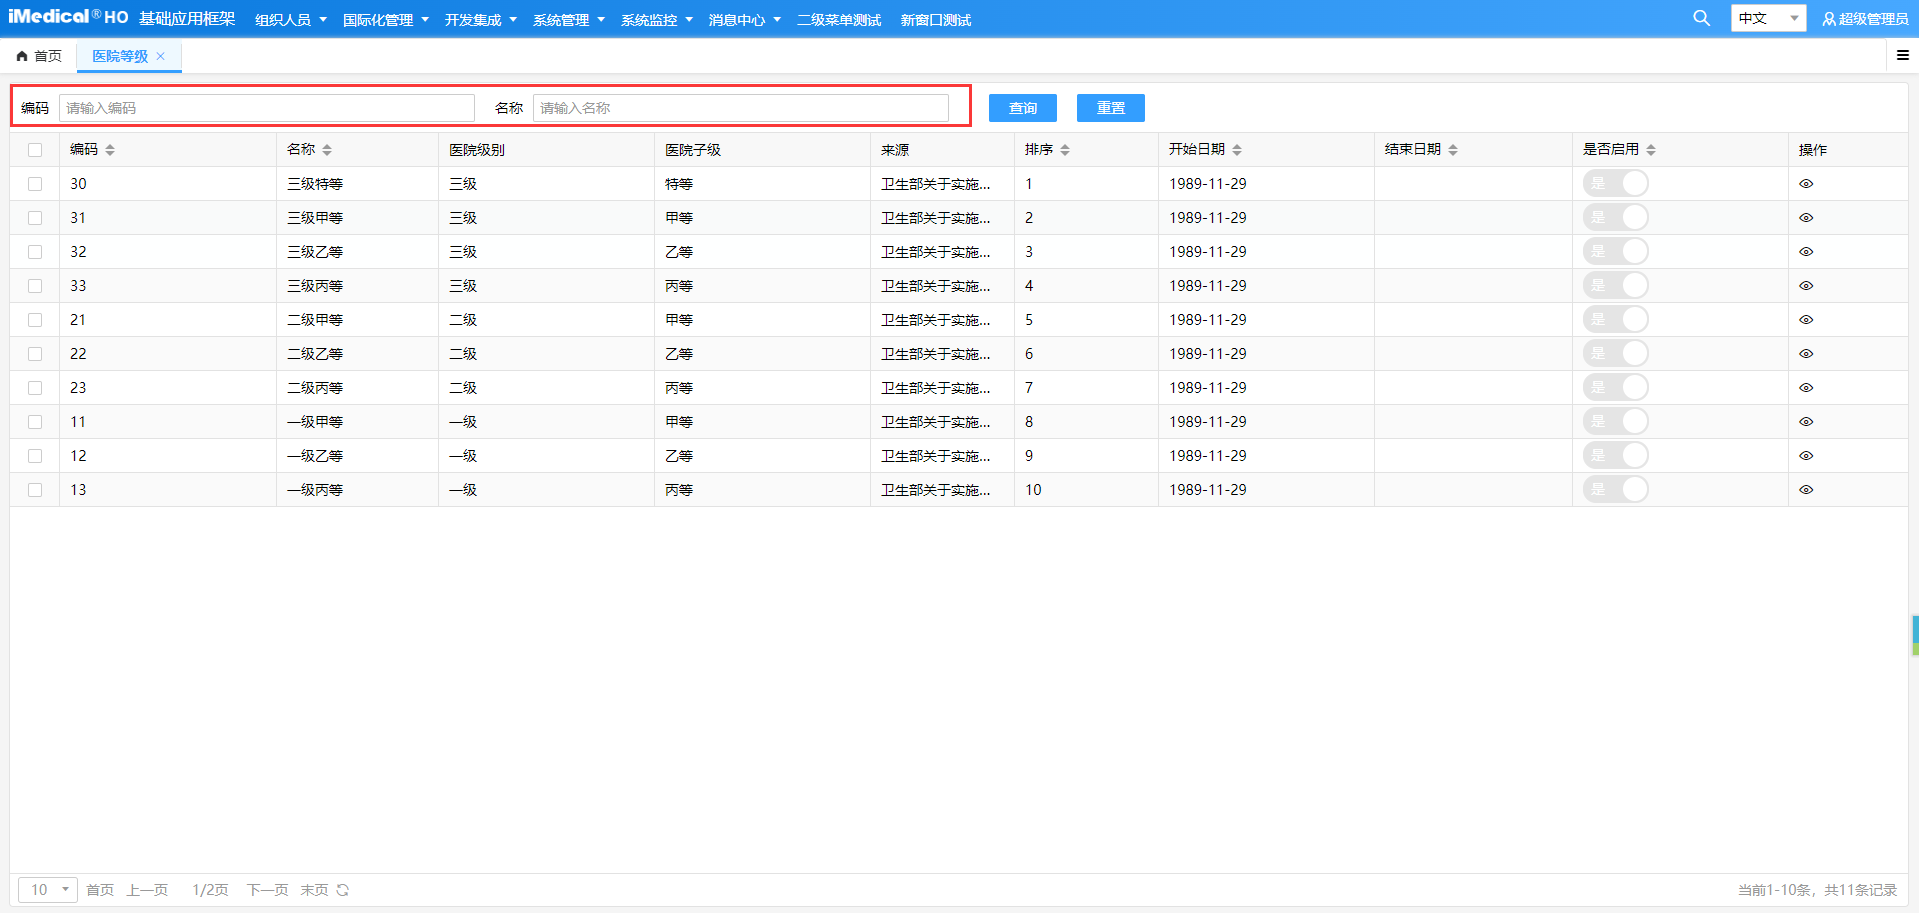Check the checkbox for row 32
The image size is (1919, 913).
[x=35, y=252]
